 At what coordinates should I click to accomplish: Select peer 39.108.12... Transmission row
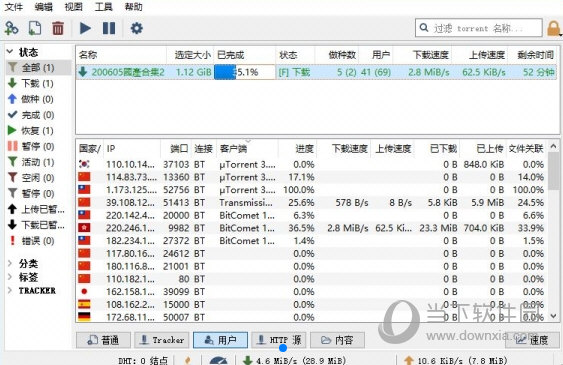[312, 202]
